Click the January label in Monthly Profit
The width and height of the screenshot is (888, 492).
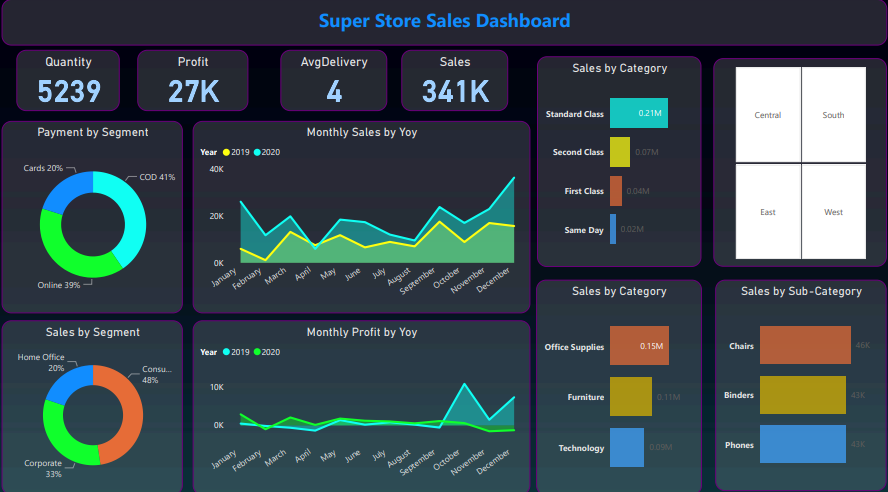(224, 459)
